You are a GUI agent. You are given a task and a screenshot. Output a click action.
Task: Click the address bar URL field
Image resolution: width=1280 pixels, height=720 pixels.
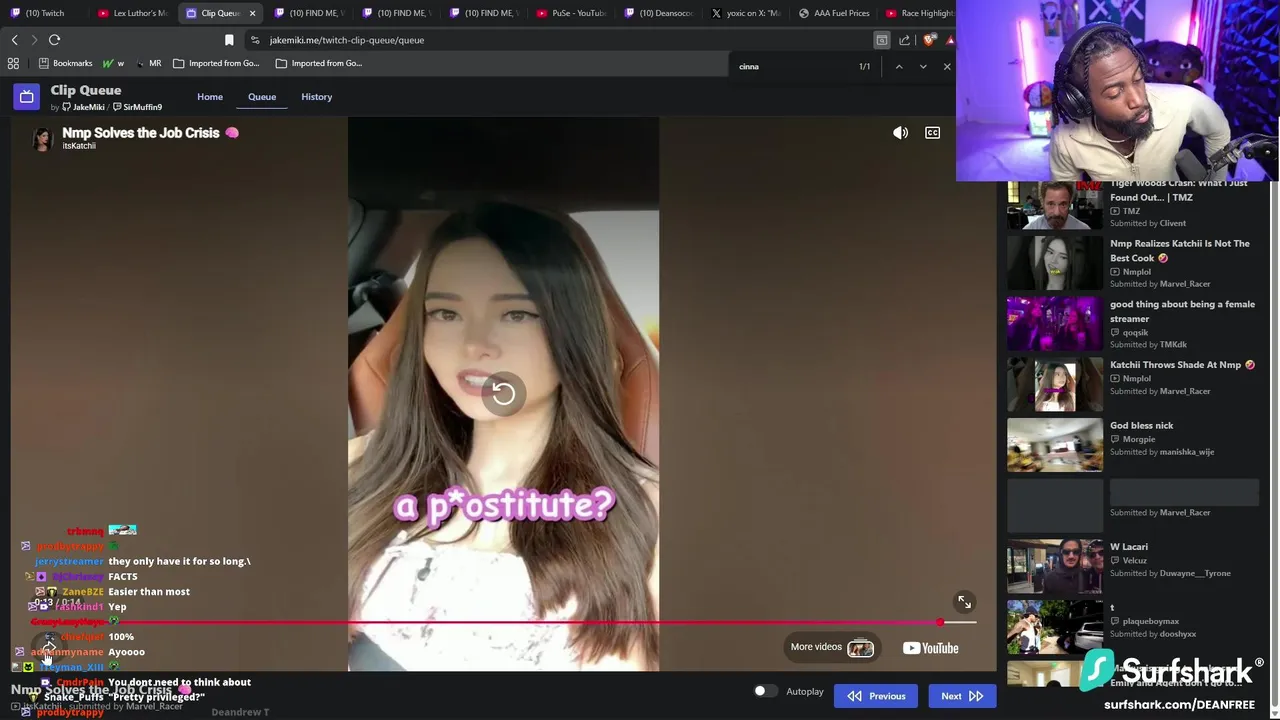560,40
